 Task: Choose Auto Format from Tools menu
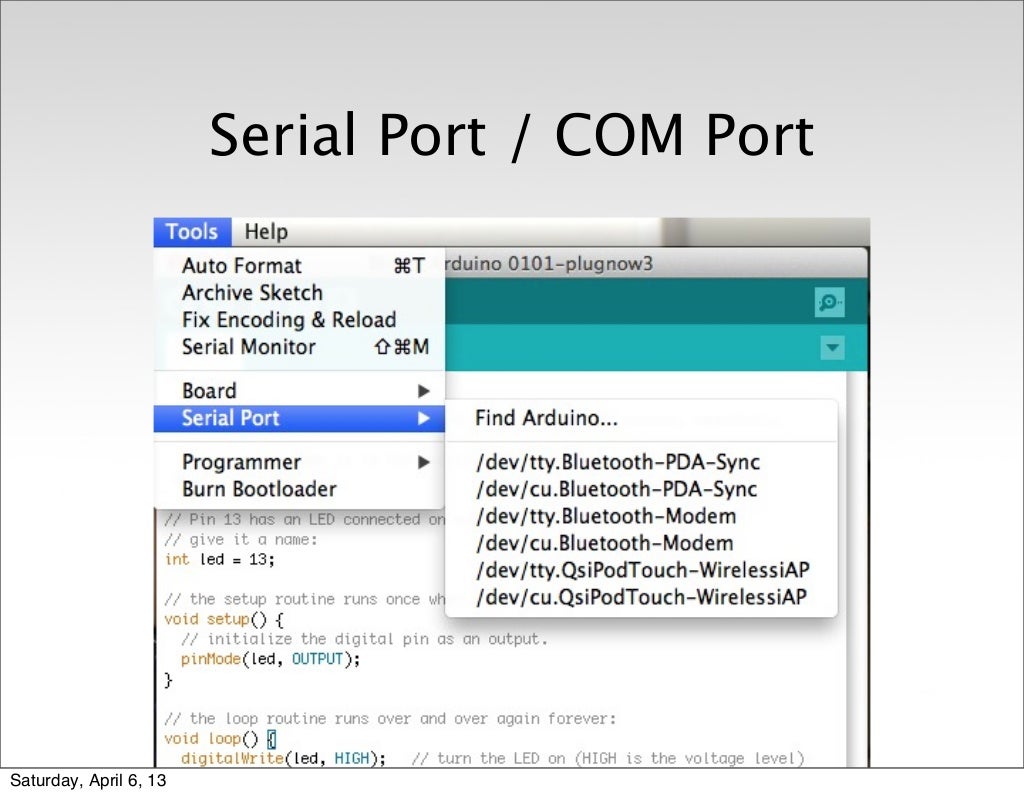[299, 266]
